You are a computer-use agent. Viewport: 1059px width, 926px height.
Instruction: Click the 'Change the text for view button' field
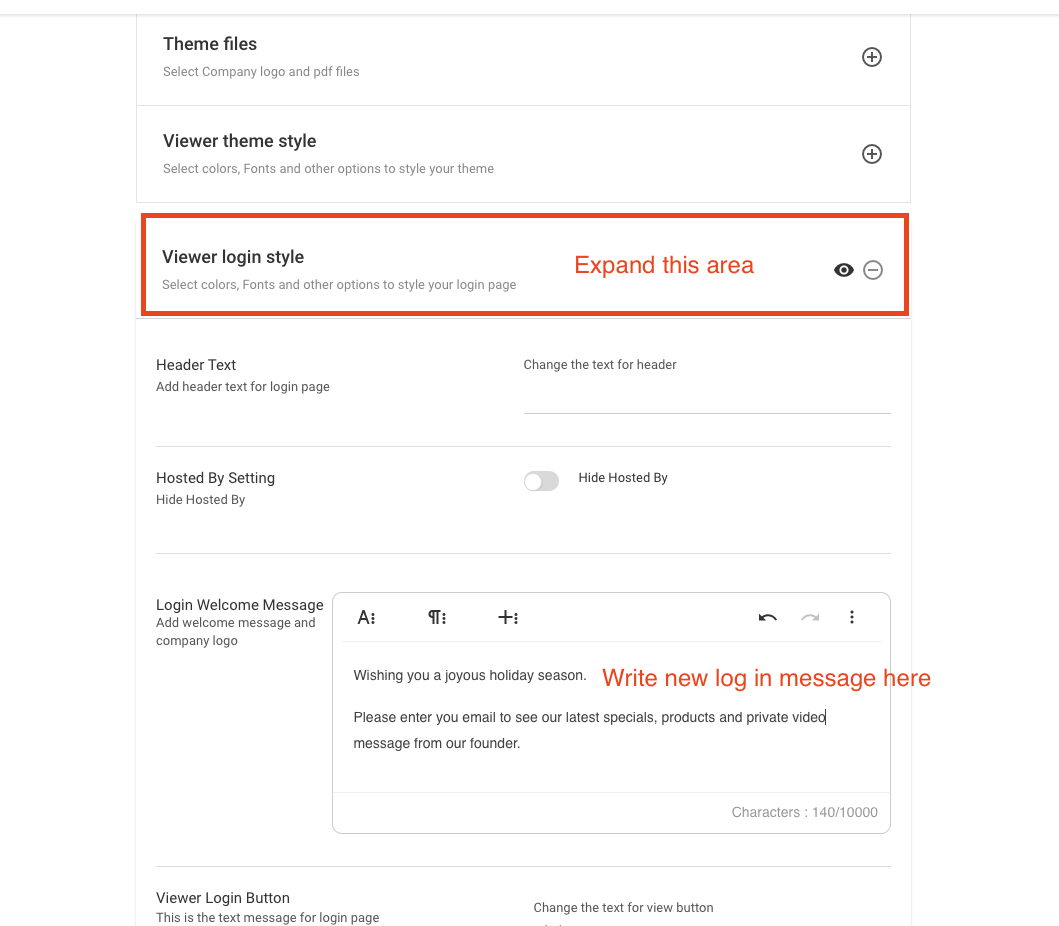(x=623, y=908)
